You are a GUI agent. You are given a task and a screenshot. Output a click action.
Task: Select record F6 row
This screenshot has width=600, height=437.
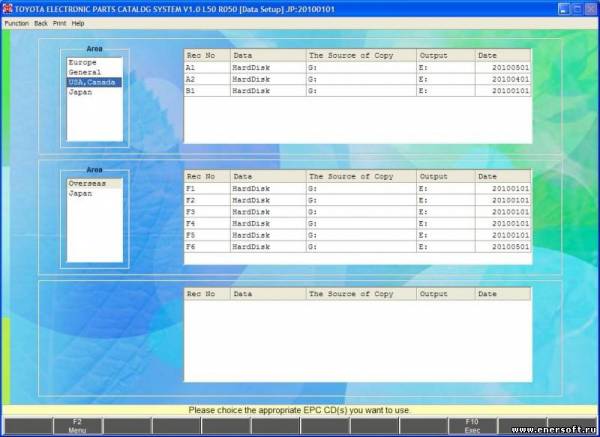(x=358, y=247)
